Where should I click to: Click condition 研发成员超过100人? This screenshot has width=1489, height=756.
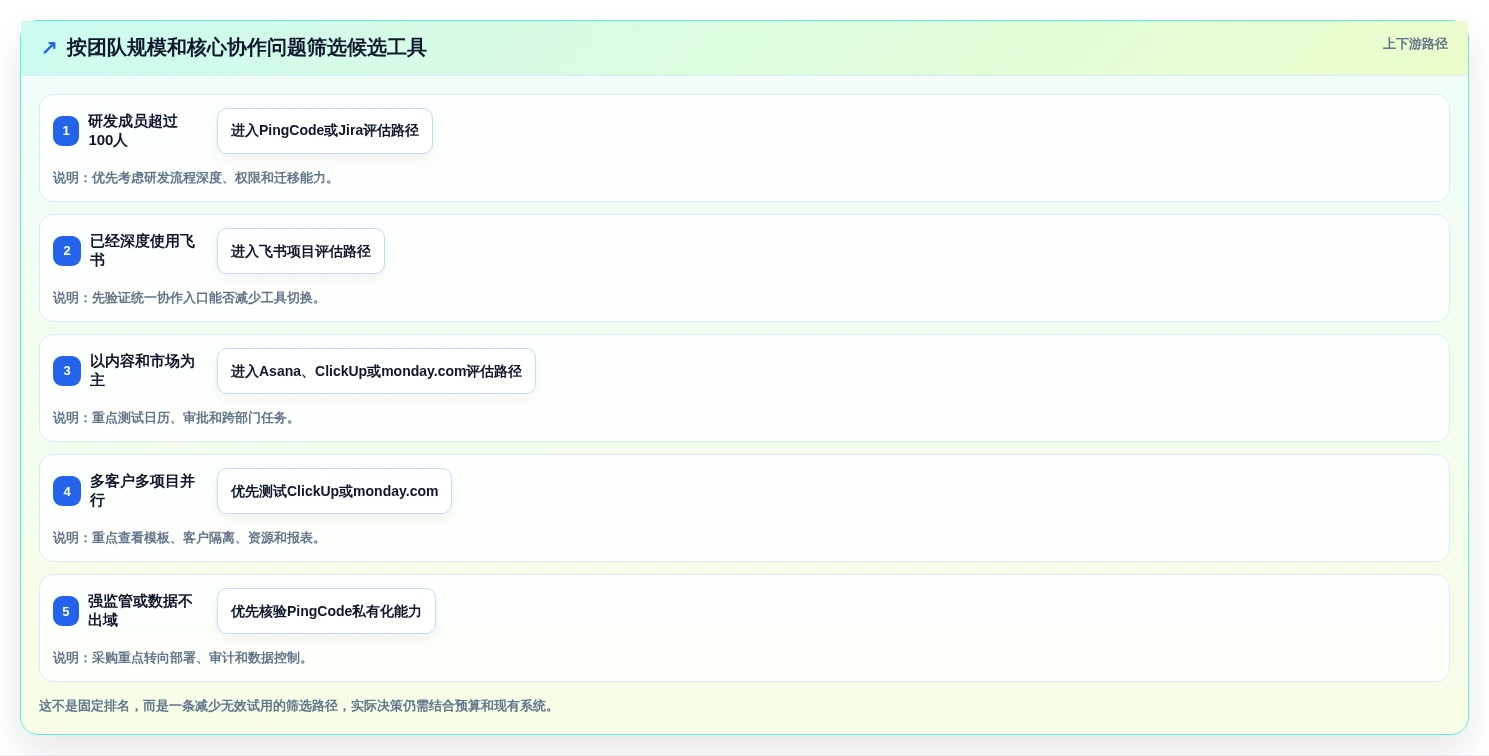[133, 131]
